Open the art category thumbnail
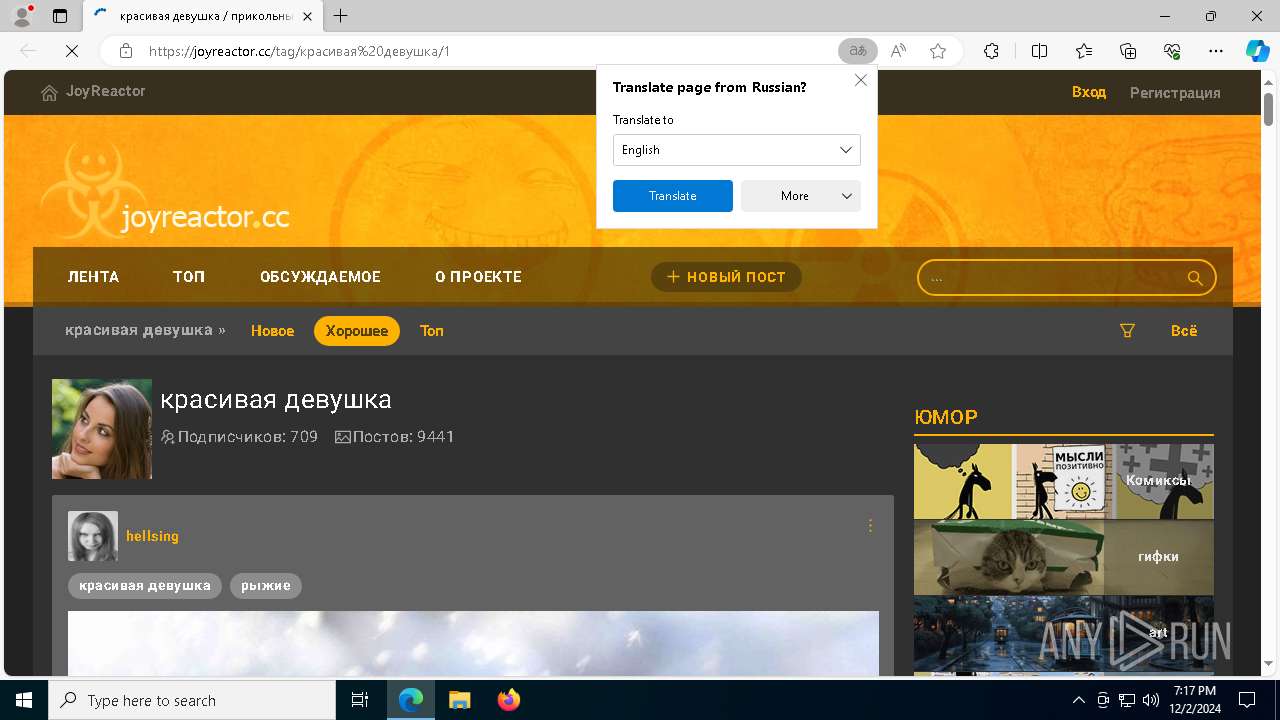The width and height of the screenshot is (1280, 720). click(x=1064, y=633)
